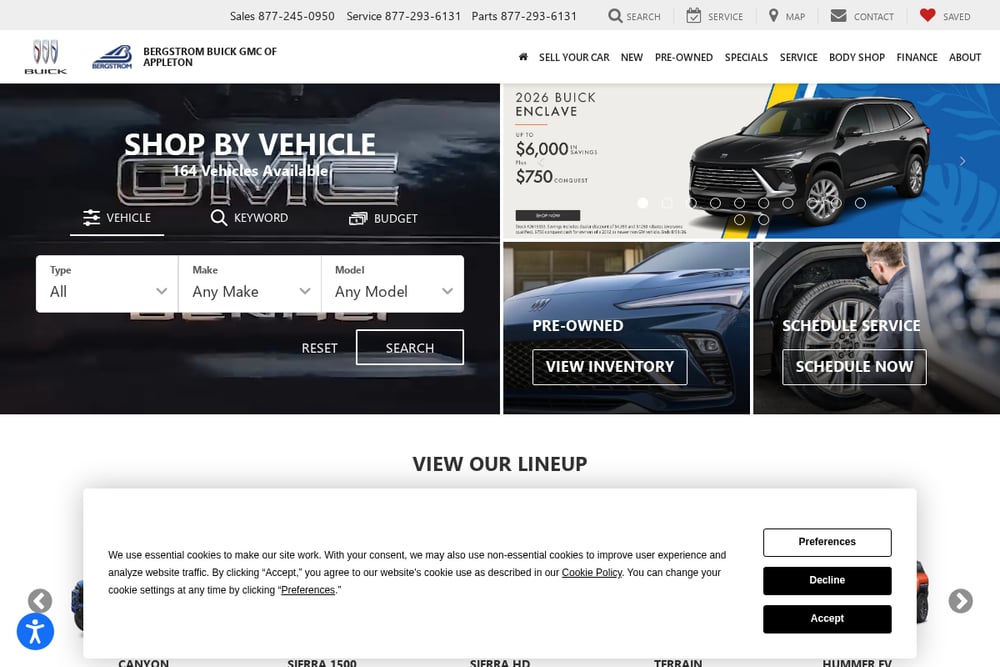Open Pre-Owned menu

[x=684, y=57]
